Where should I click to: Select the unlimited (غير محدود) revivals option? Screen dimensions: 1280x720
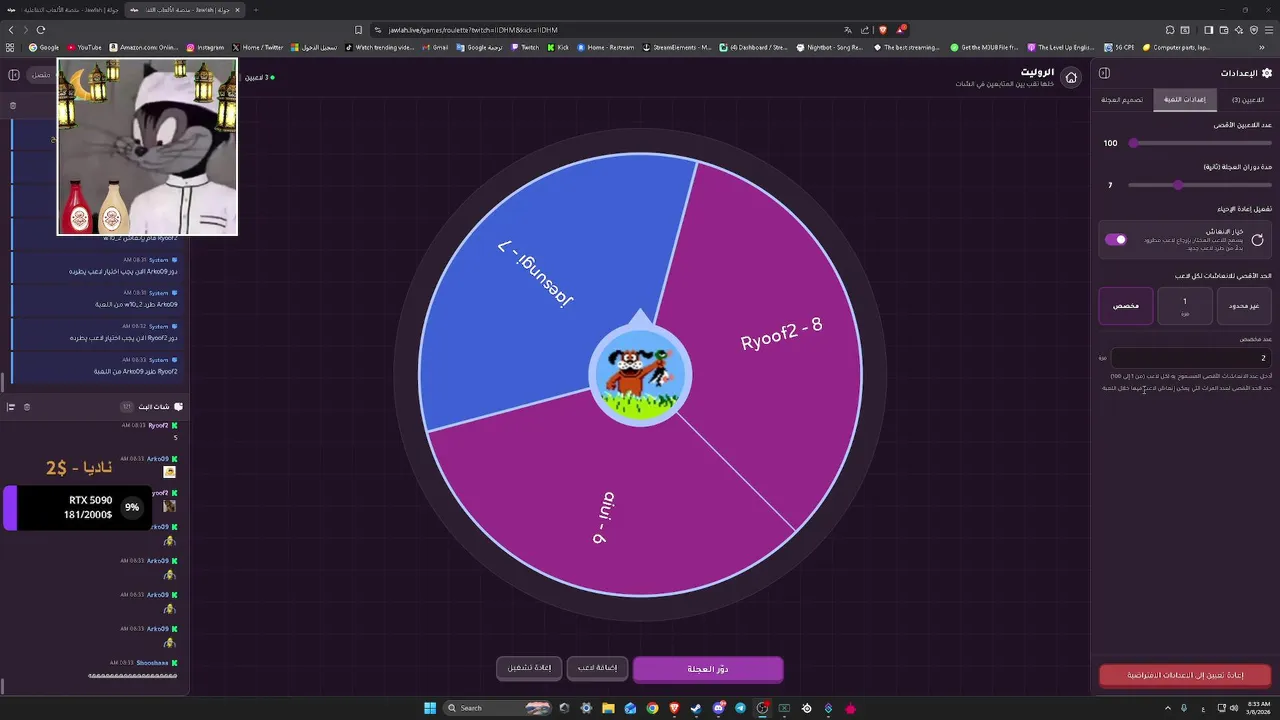1244,306
